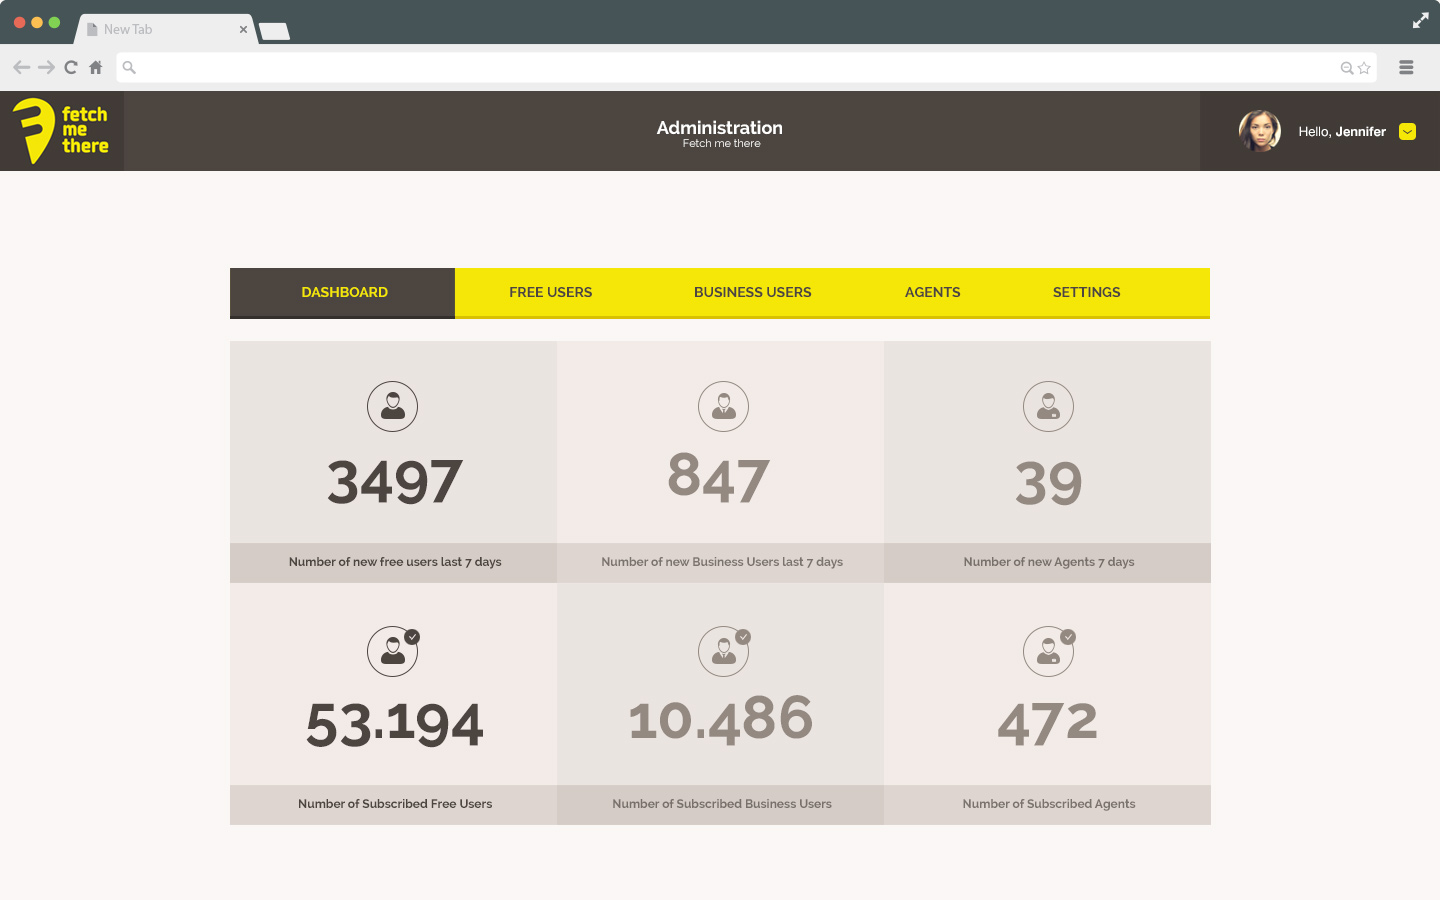Reload the page with refresh icon
Image resolution: width=1440 pixels, height=900 pixels.
click(71, 68)
